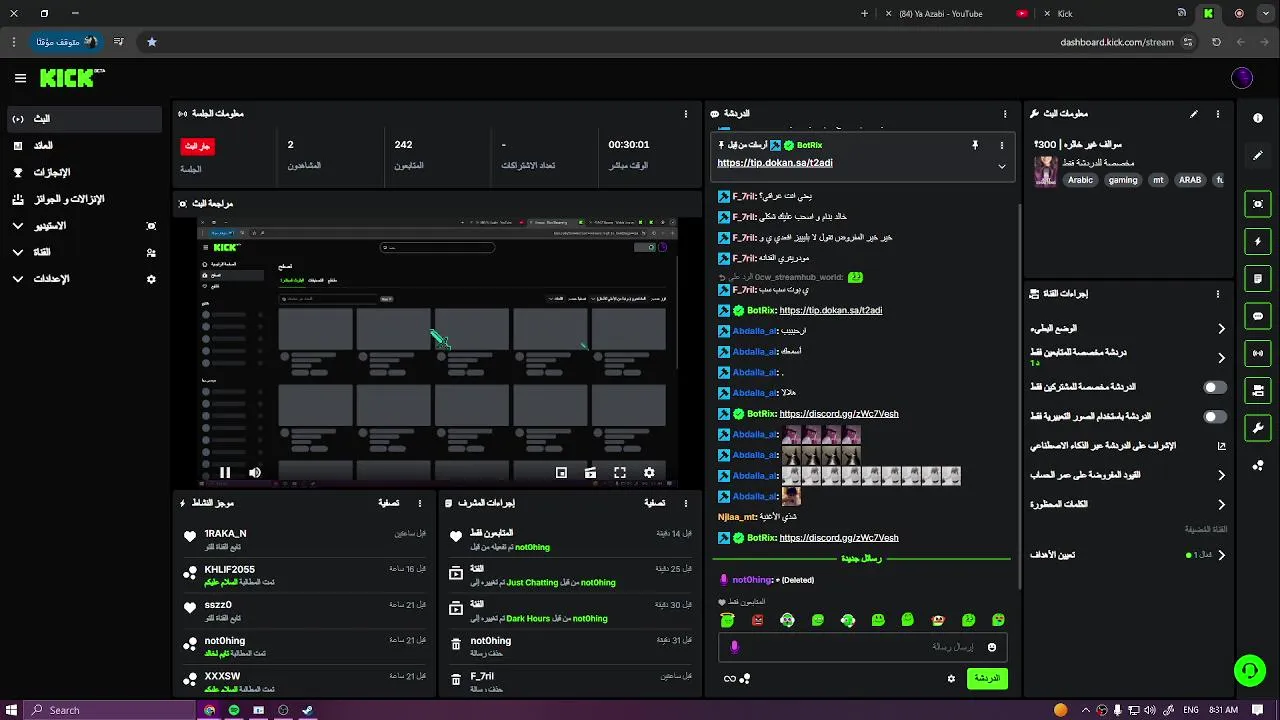The width and height of the screenshot is (1280, 720).
Task: Toggle lightning activity widget in right sidebar
Action: (1258, 242)
